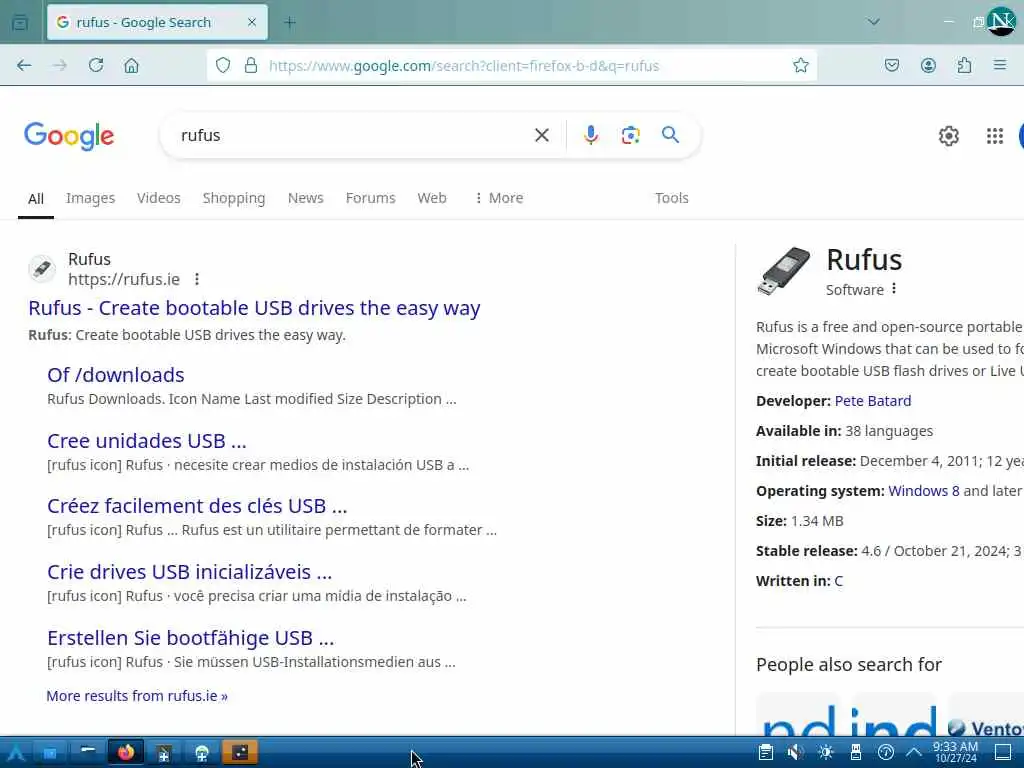Open the blue desktop icon in taskbar
Image resolution: width=1024 pixels, height=768 pixels.
(50, 753)
